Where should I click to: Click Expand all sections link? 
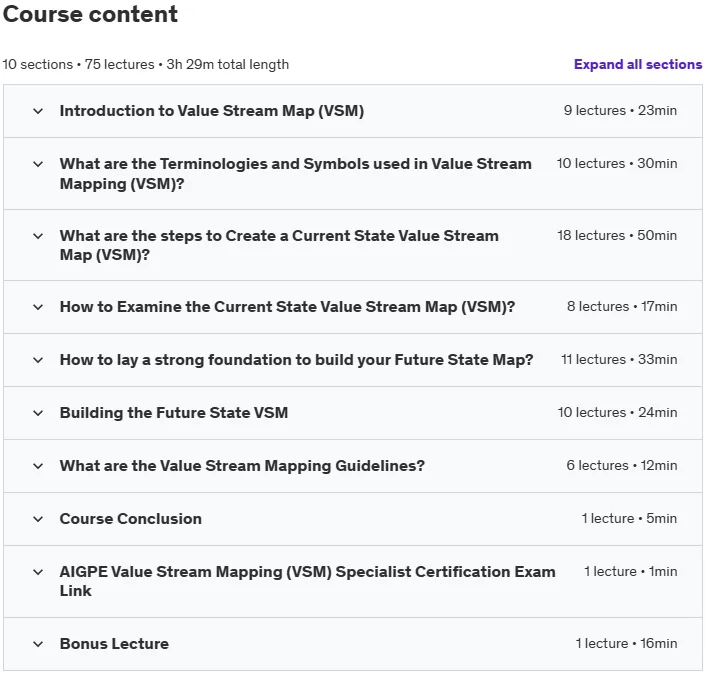[638, 64]
